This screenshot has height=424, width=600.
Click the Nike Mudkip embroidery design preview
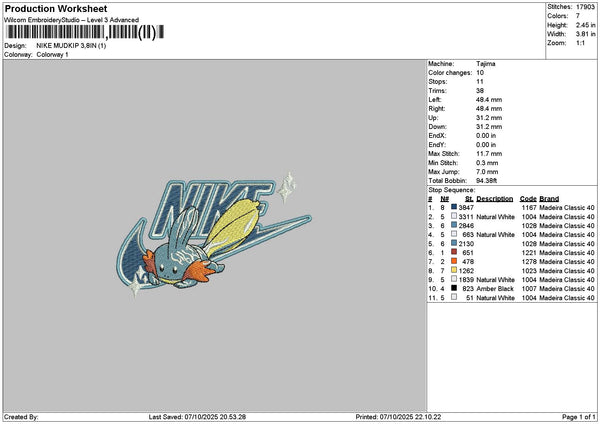pos(213,234)
